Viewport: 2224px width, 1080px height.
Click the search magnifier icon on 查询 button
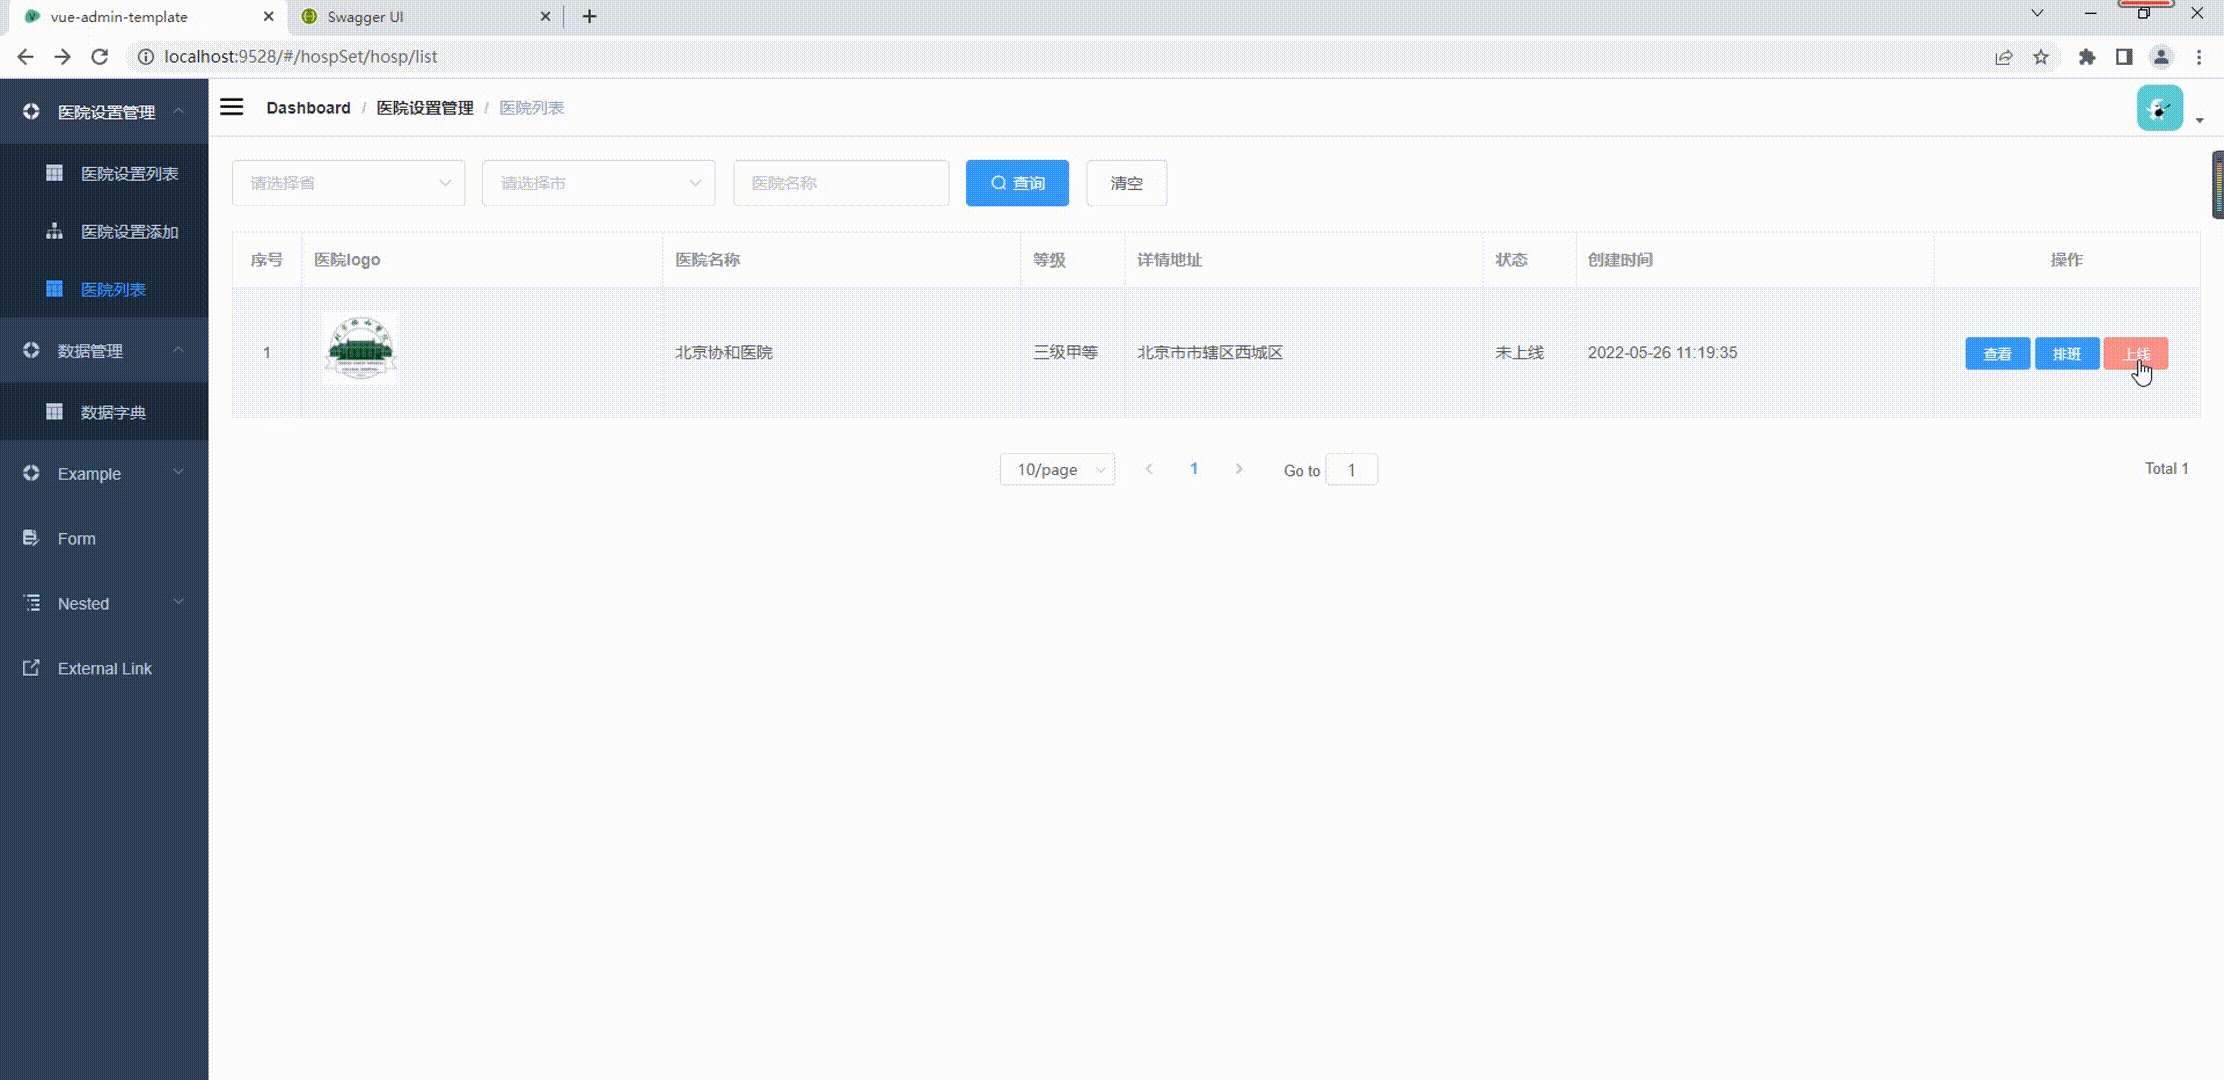tap(998, 183)
